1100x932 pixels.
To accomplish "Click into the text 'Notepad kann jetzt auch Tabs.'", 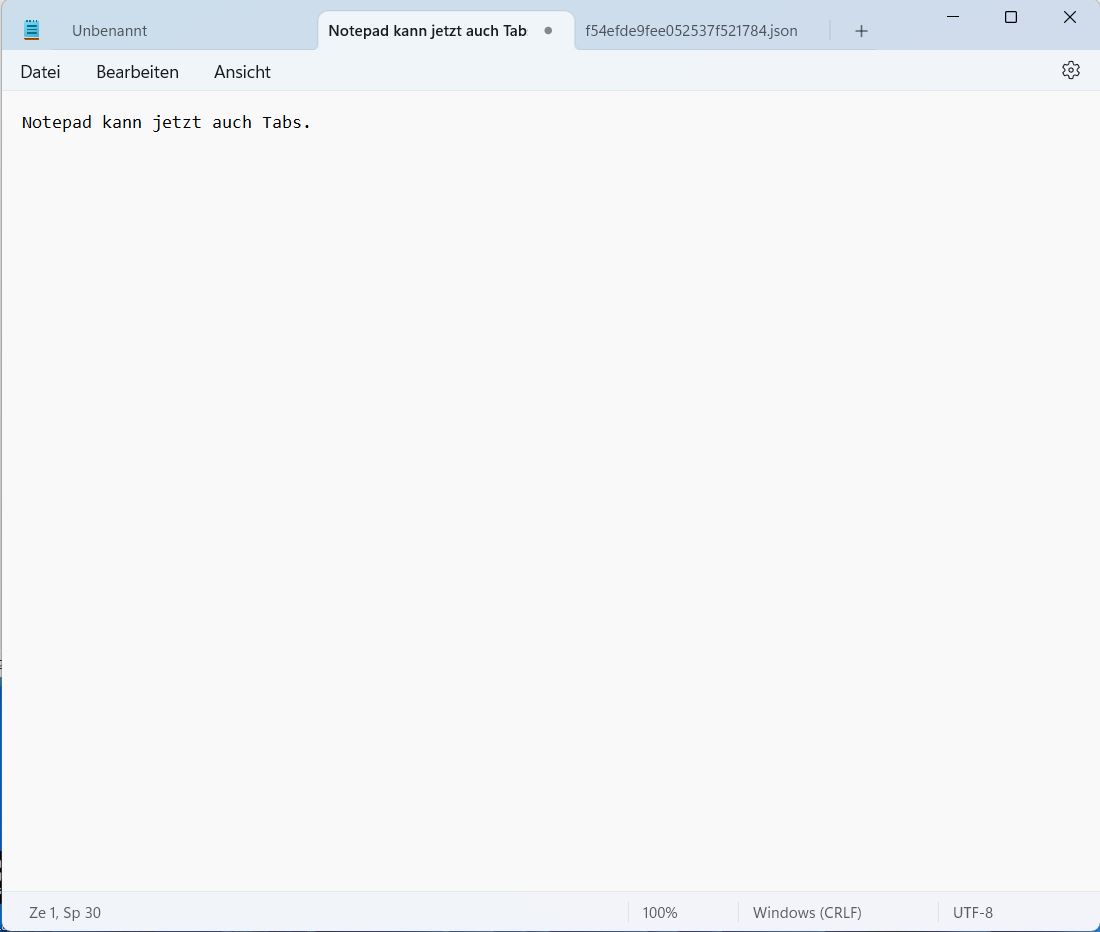I will (x=166, y=123).
